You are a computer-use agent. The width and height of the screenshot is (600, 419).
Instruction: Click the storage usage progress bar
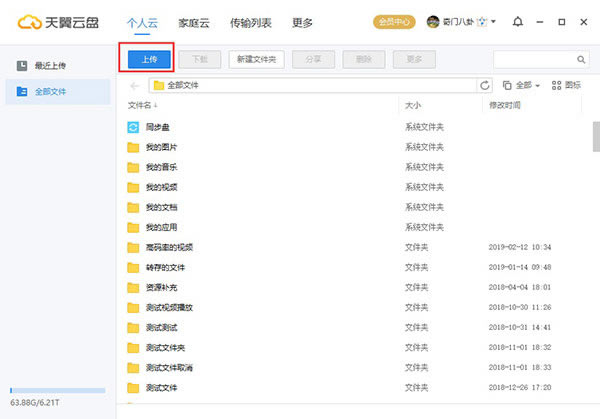57,390
